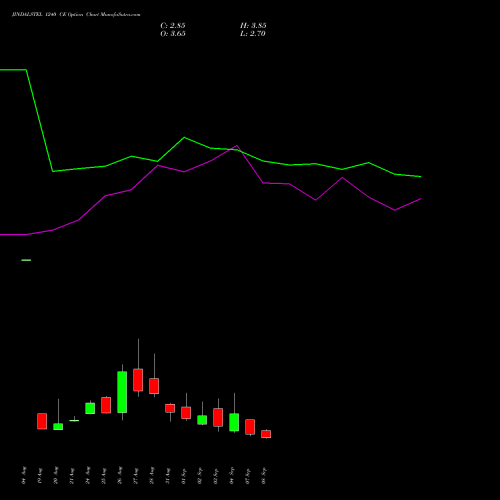500x500 pixels.
Task: Click the red candle above 19 Aug
Action: 42,421
